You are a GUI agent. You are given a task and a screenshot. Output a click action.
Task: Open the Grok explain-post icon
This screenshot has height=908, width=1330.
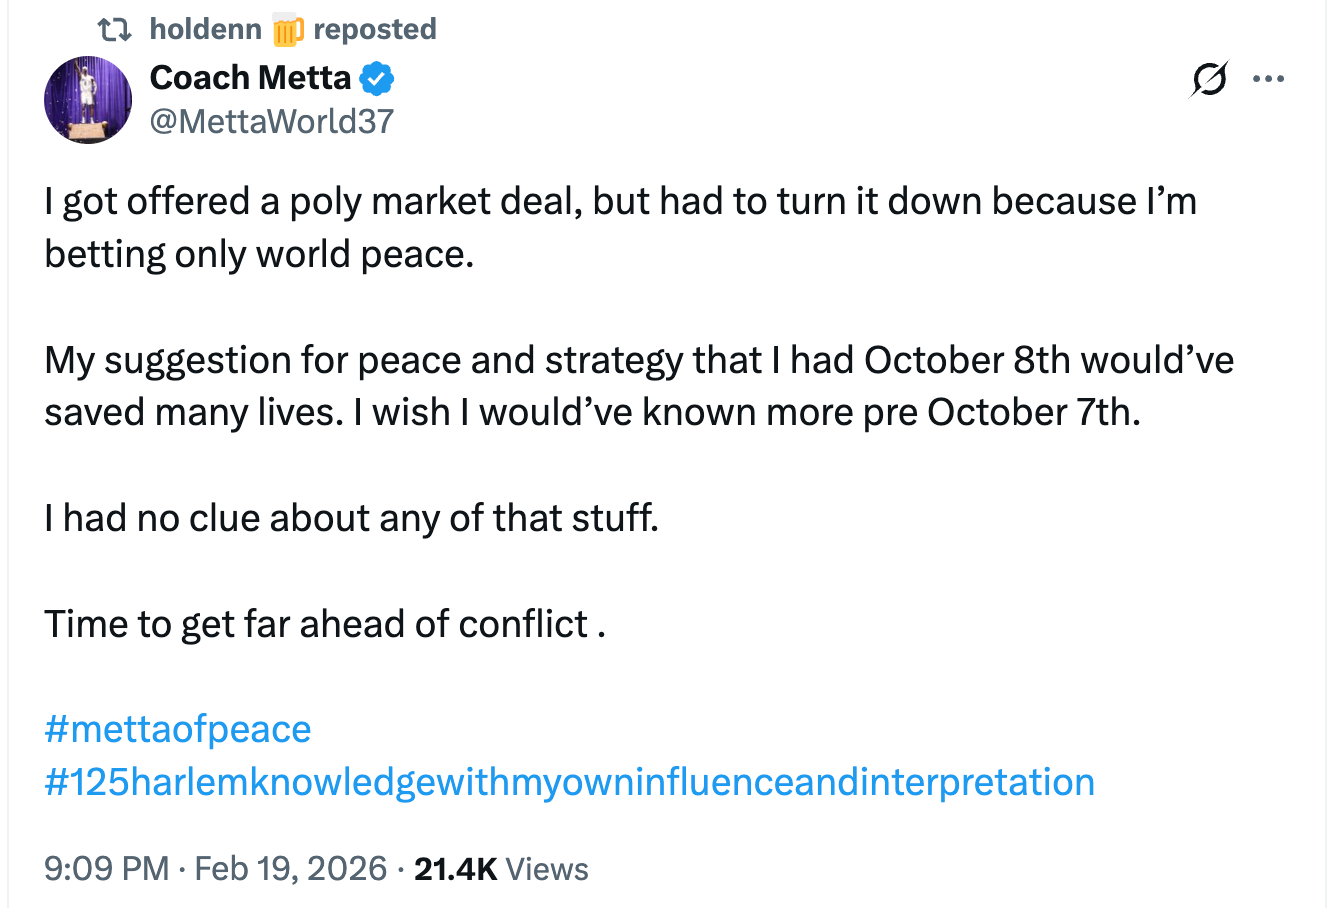click(x=1208, y=79)
